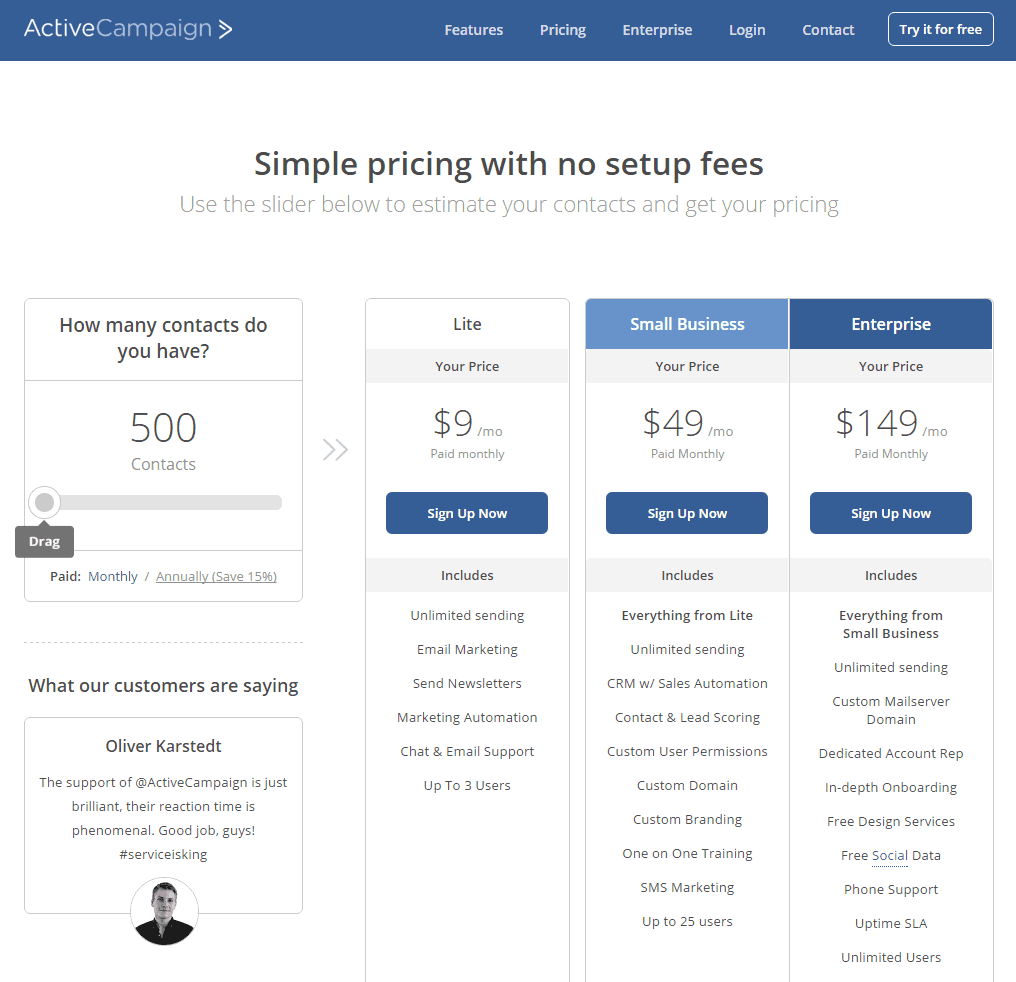
Task: Select Monthly payment option
Action: point(113,577)
